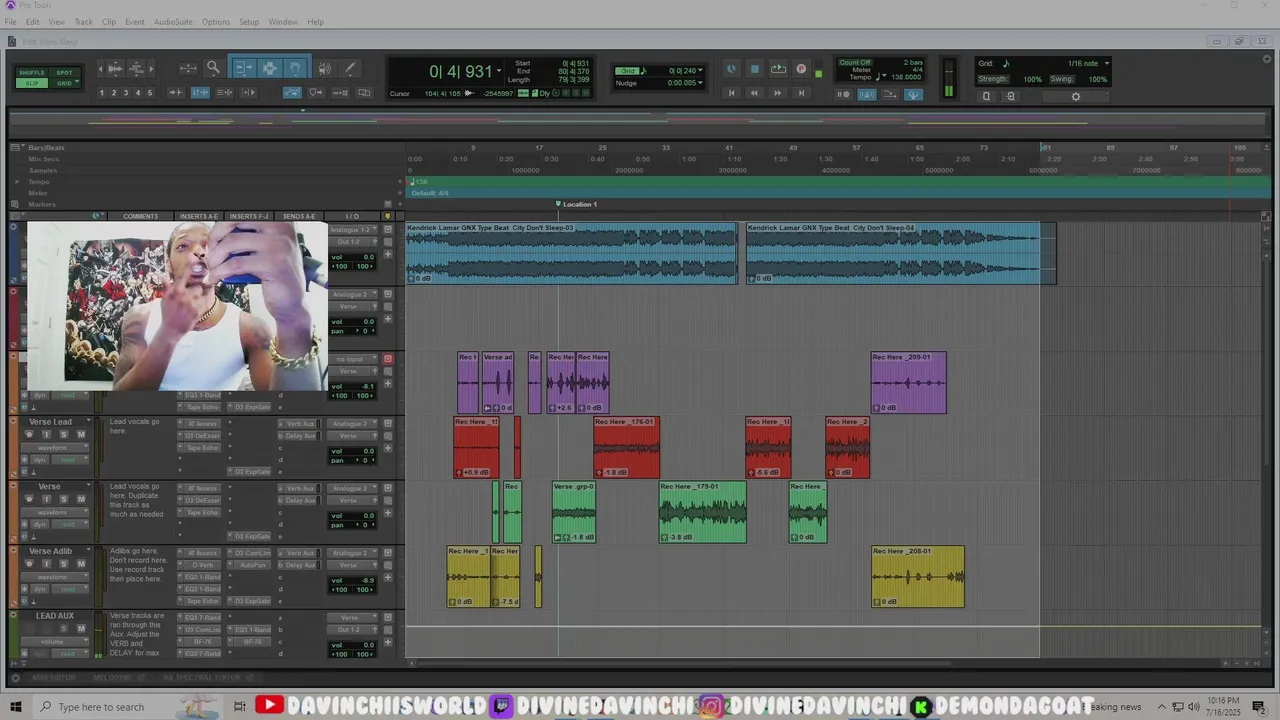
Task: Open the Clip menu
Action: click(108, 22)
